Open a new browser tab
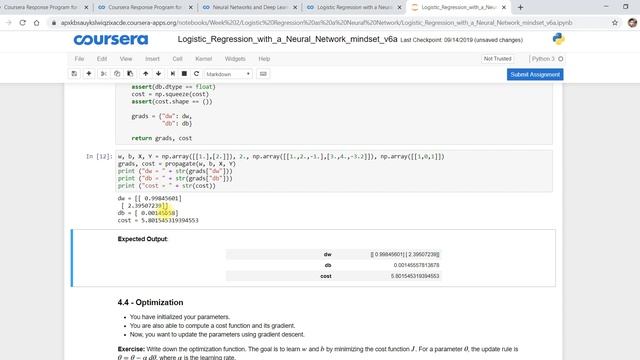The width and height of the screenshot is (640, 360). point(520,7)
